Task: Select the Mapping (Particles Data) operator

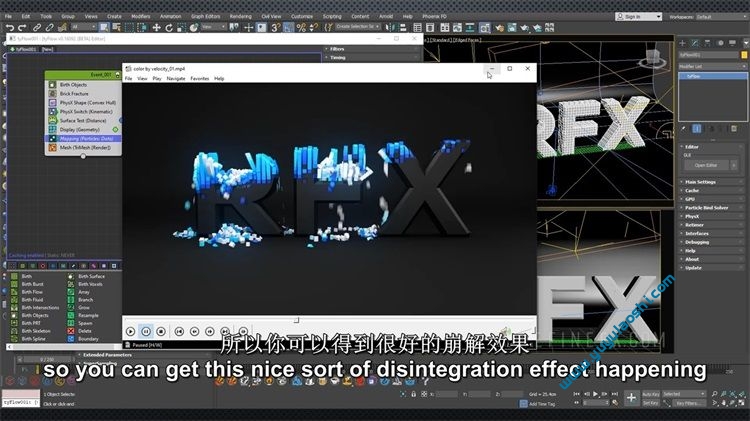Action: [x=83, y=139]
